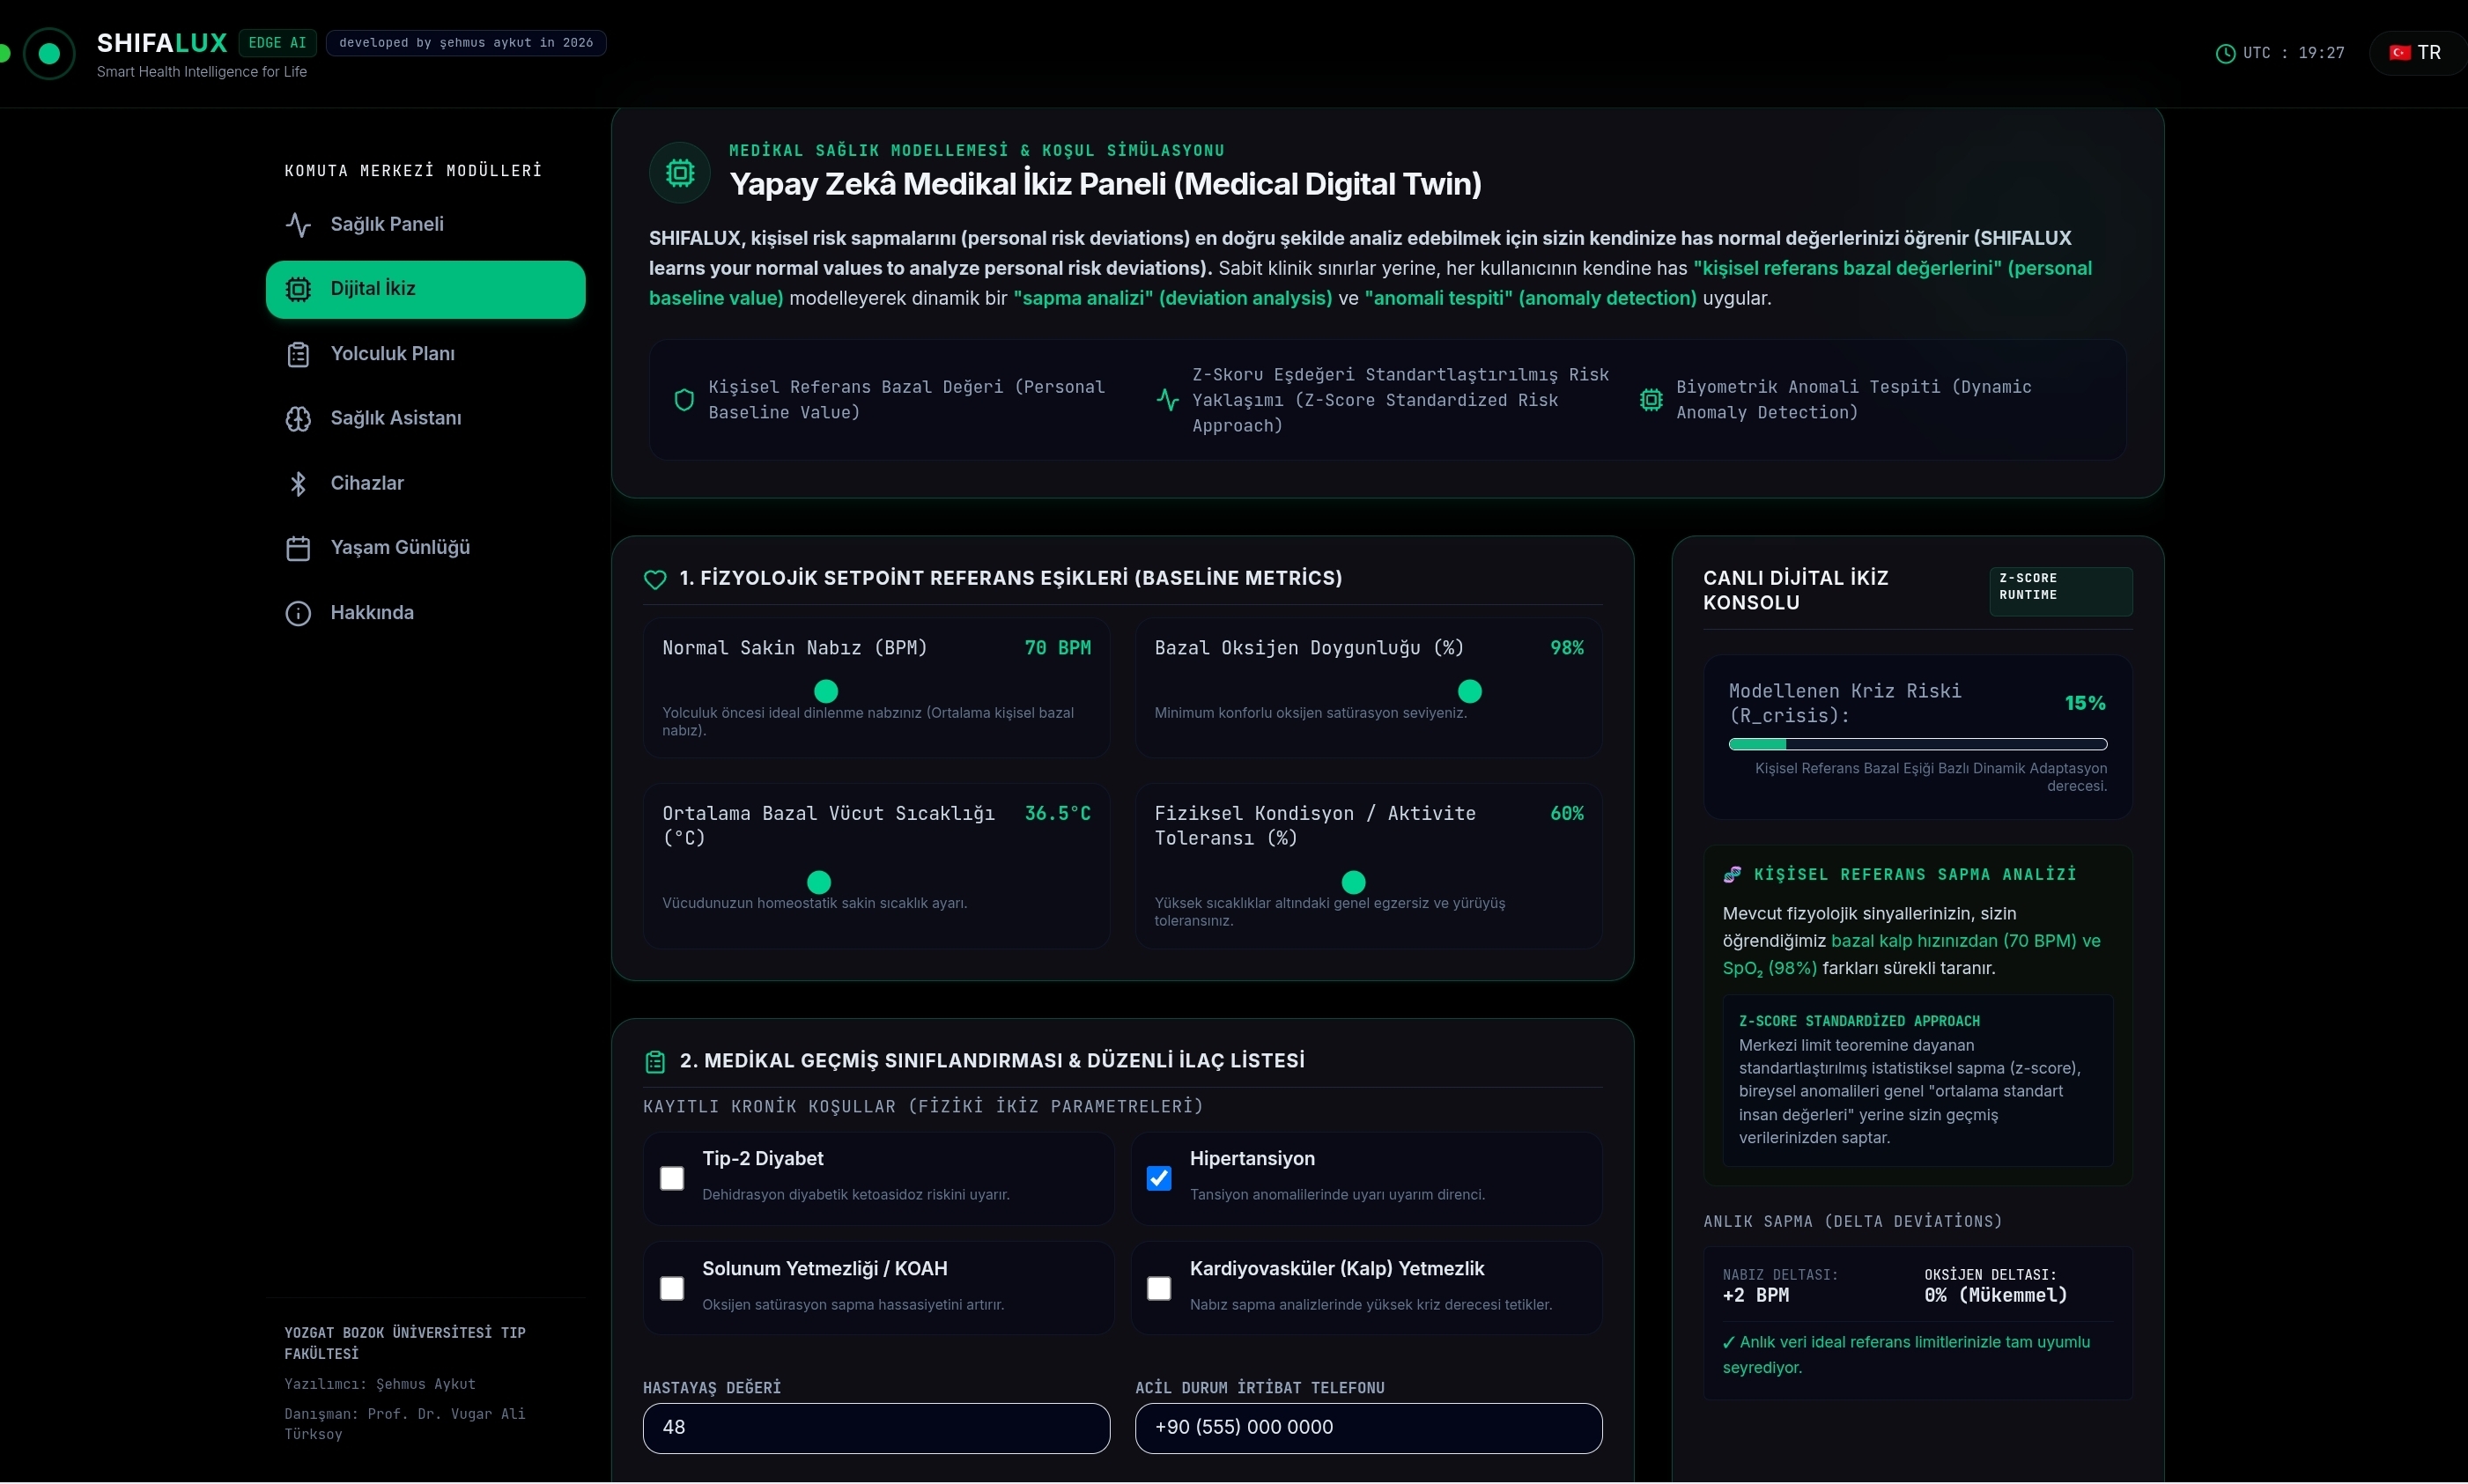Click the 'Yapay Zekâ Medikal İkiz Paneli' title
Image resolution: width=2468 pixels, height=1484 pixels.
tap(1105, 184)
